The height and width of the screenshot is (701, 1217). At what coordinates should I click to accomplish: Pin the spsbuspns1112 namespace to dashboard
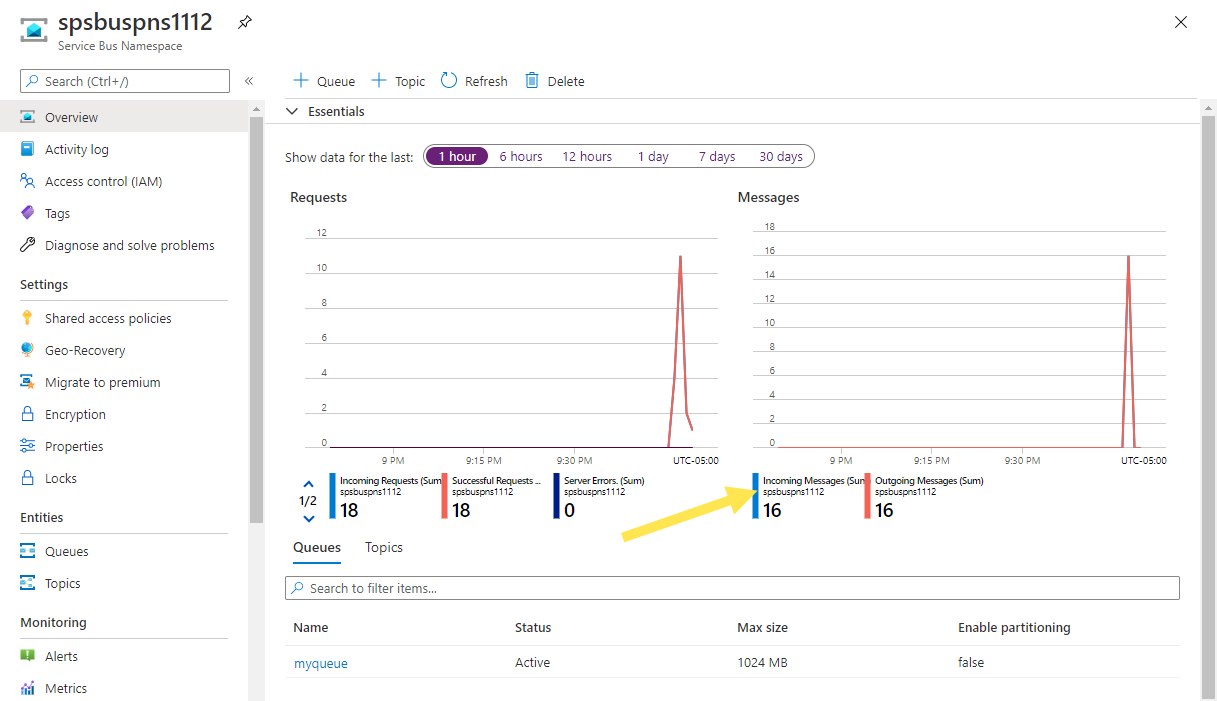(244, 22)
